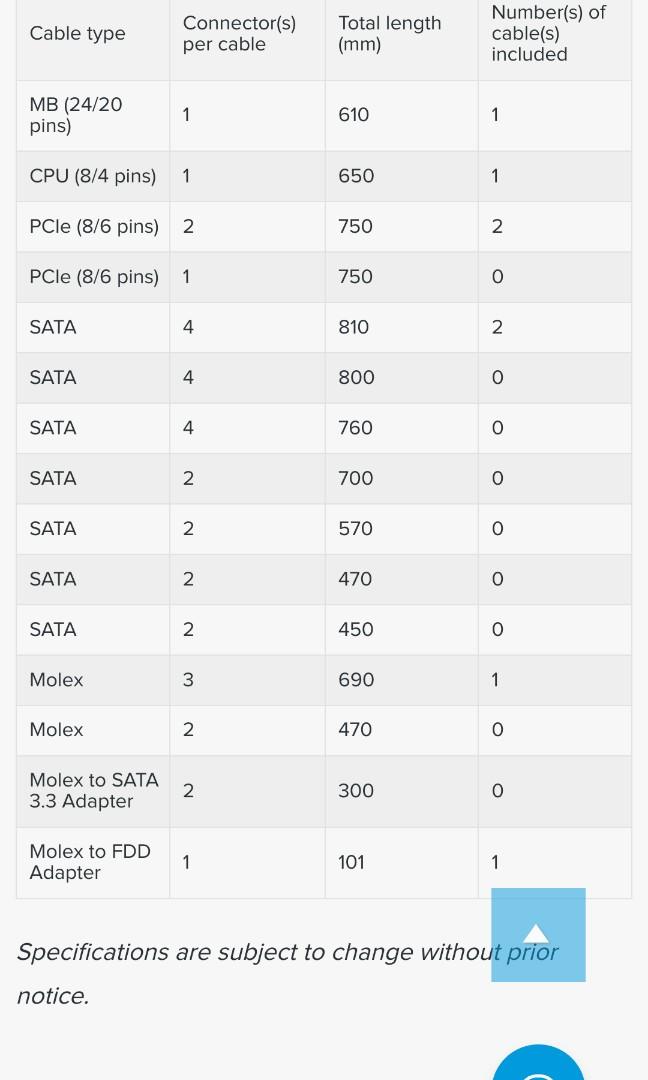Select the 101 FDD adapter length value
The height and width of the screenshot is (1080, 648).
[x=351, y=862]
